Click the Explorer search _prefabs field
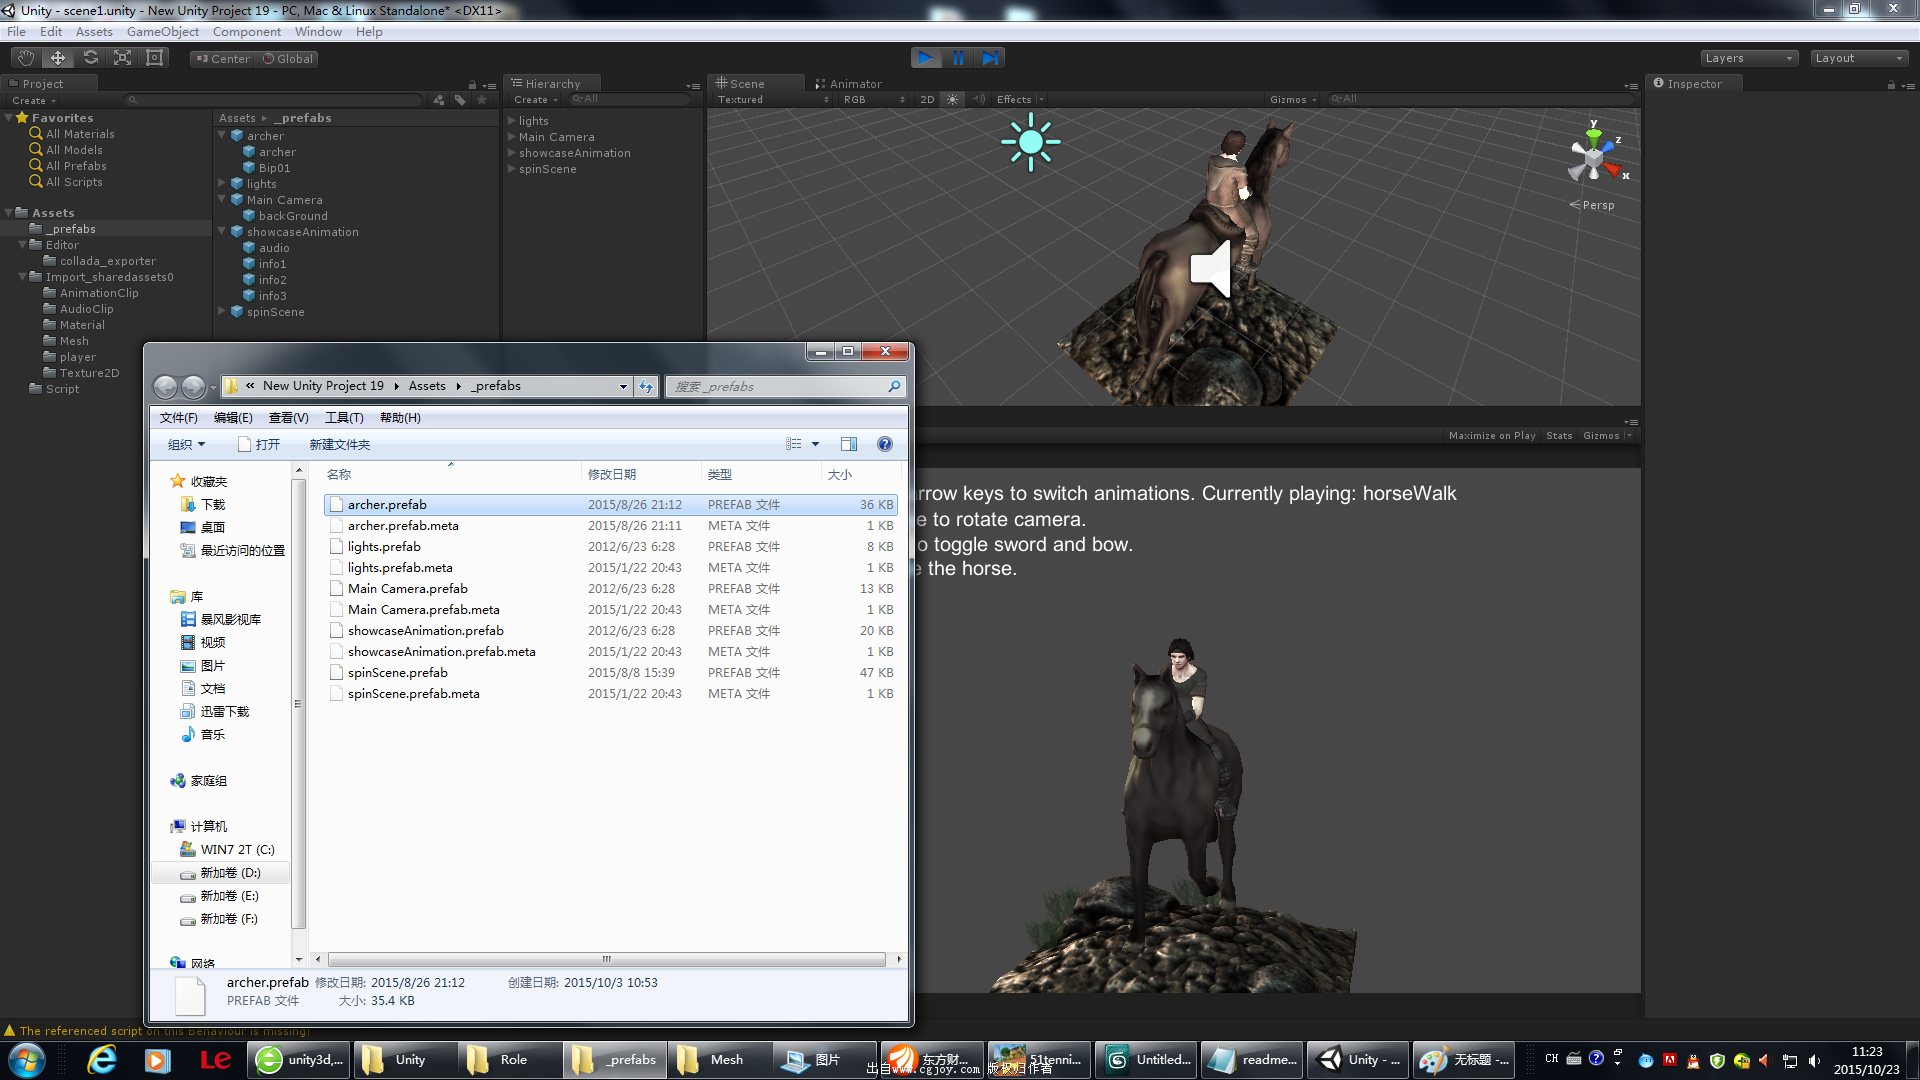The image size is (1920, 1080). pyautogui.click(x=785, y=386)
